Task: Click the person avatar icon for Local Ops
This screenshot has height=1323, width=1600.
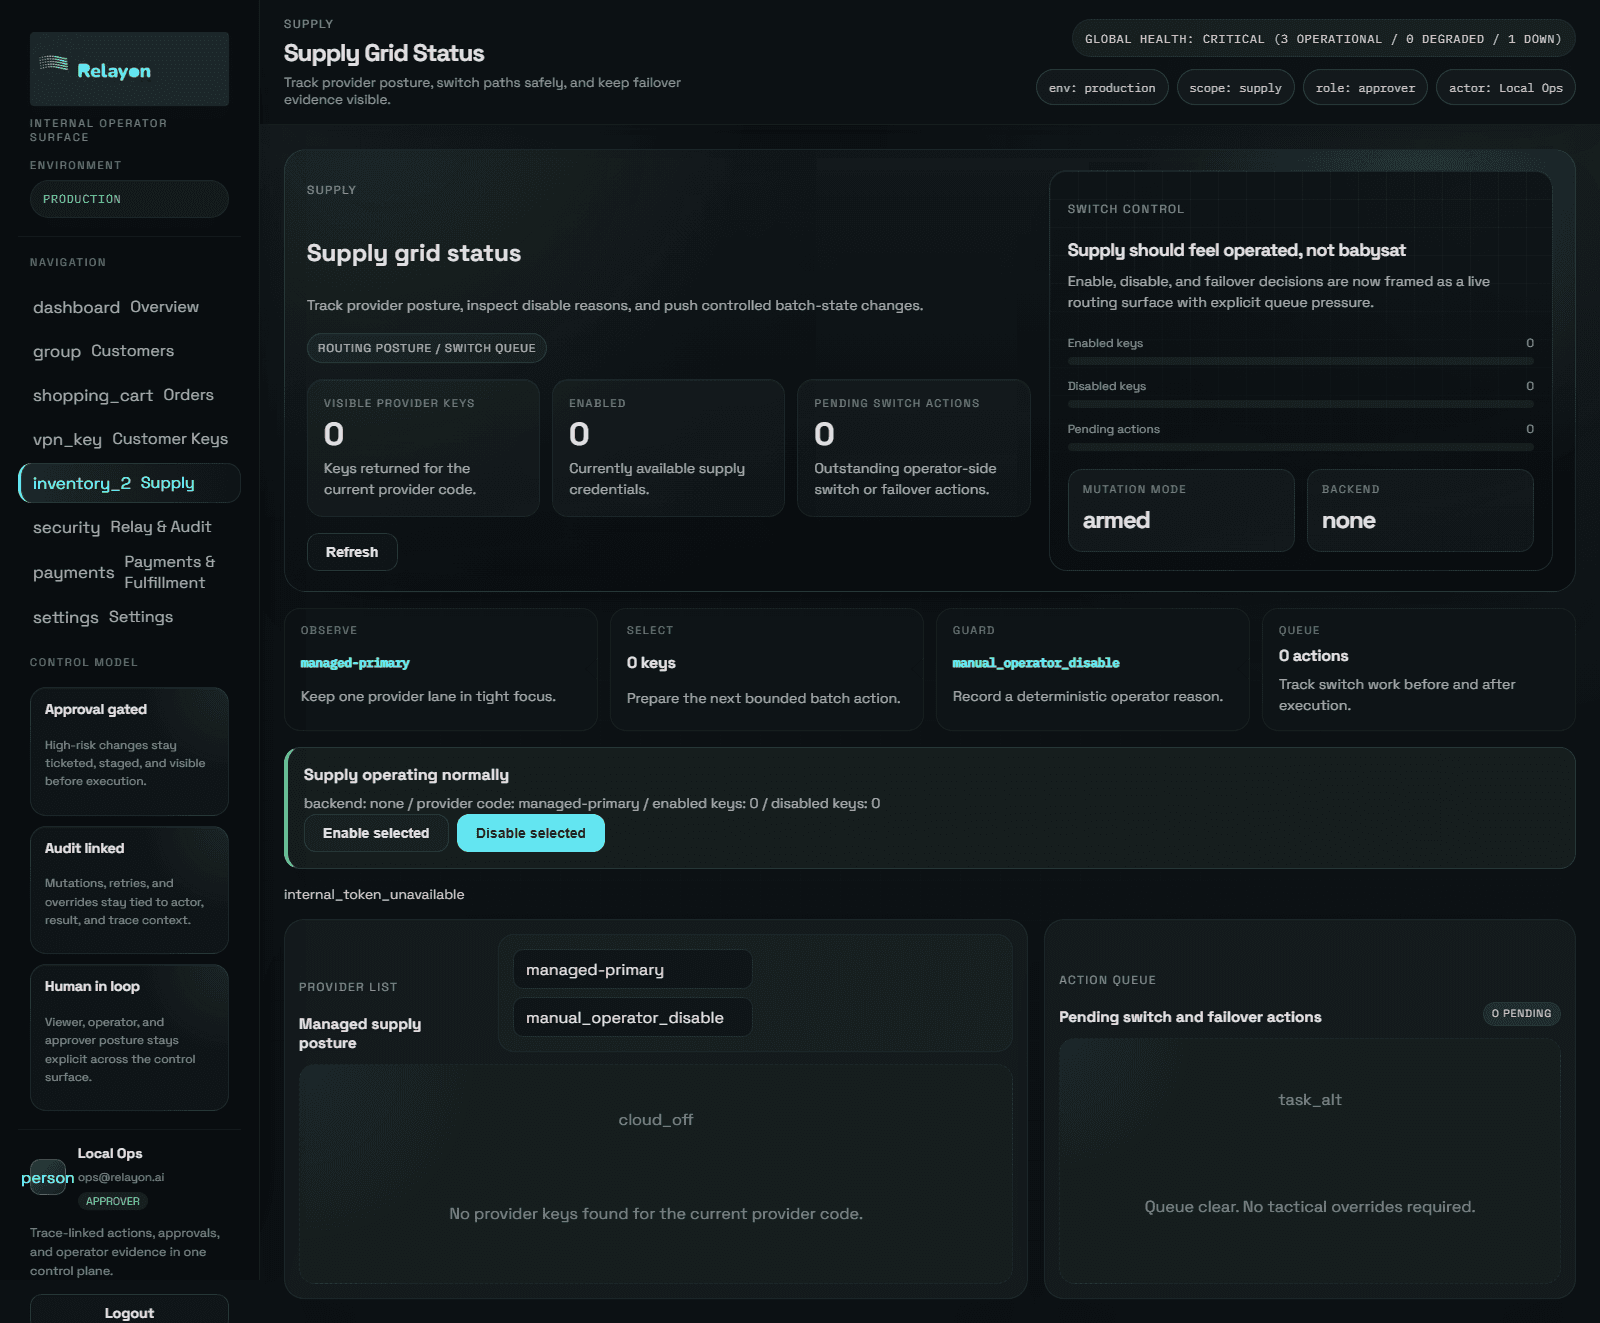Action: coord(47,1178)
